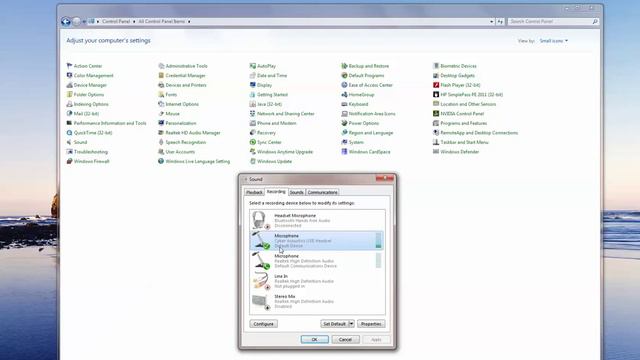
Task: Open Windows Update icon
Action: (253, 161)
